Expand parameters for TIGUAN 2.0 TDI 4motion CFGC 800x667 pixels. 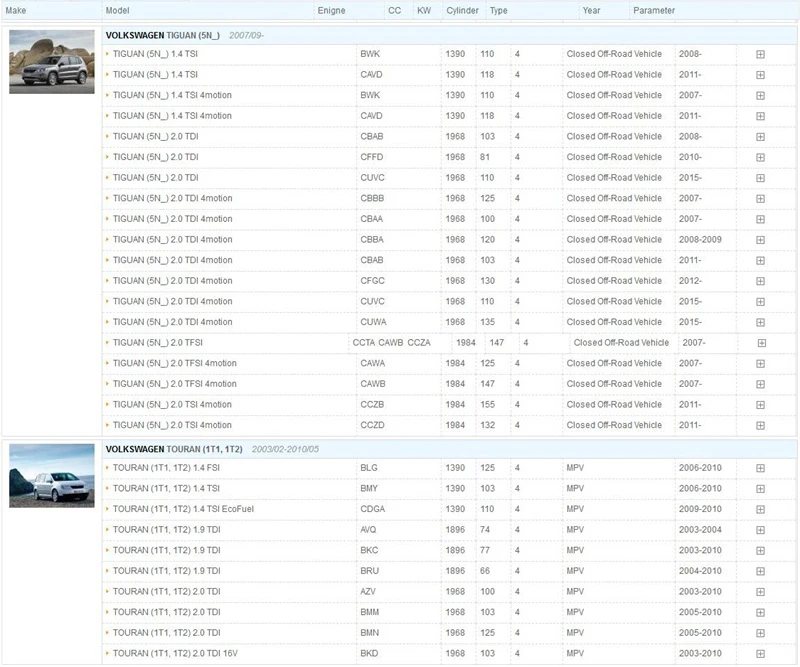tap(760, 281)
